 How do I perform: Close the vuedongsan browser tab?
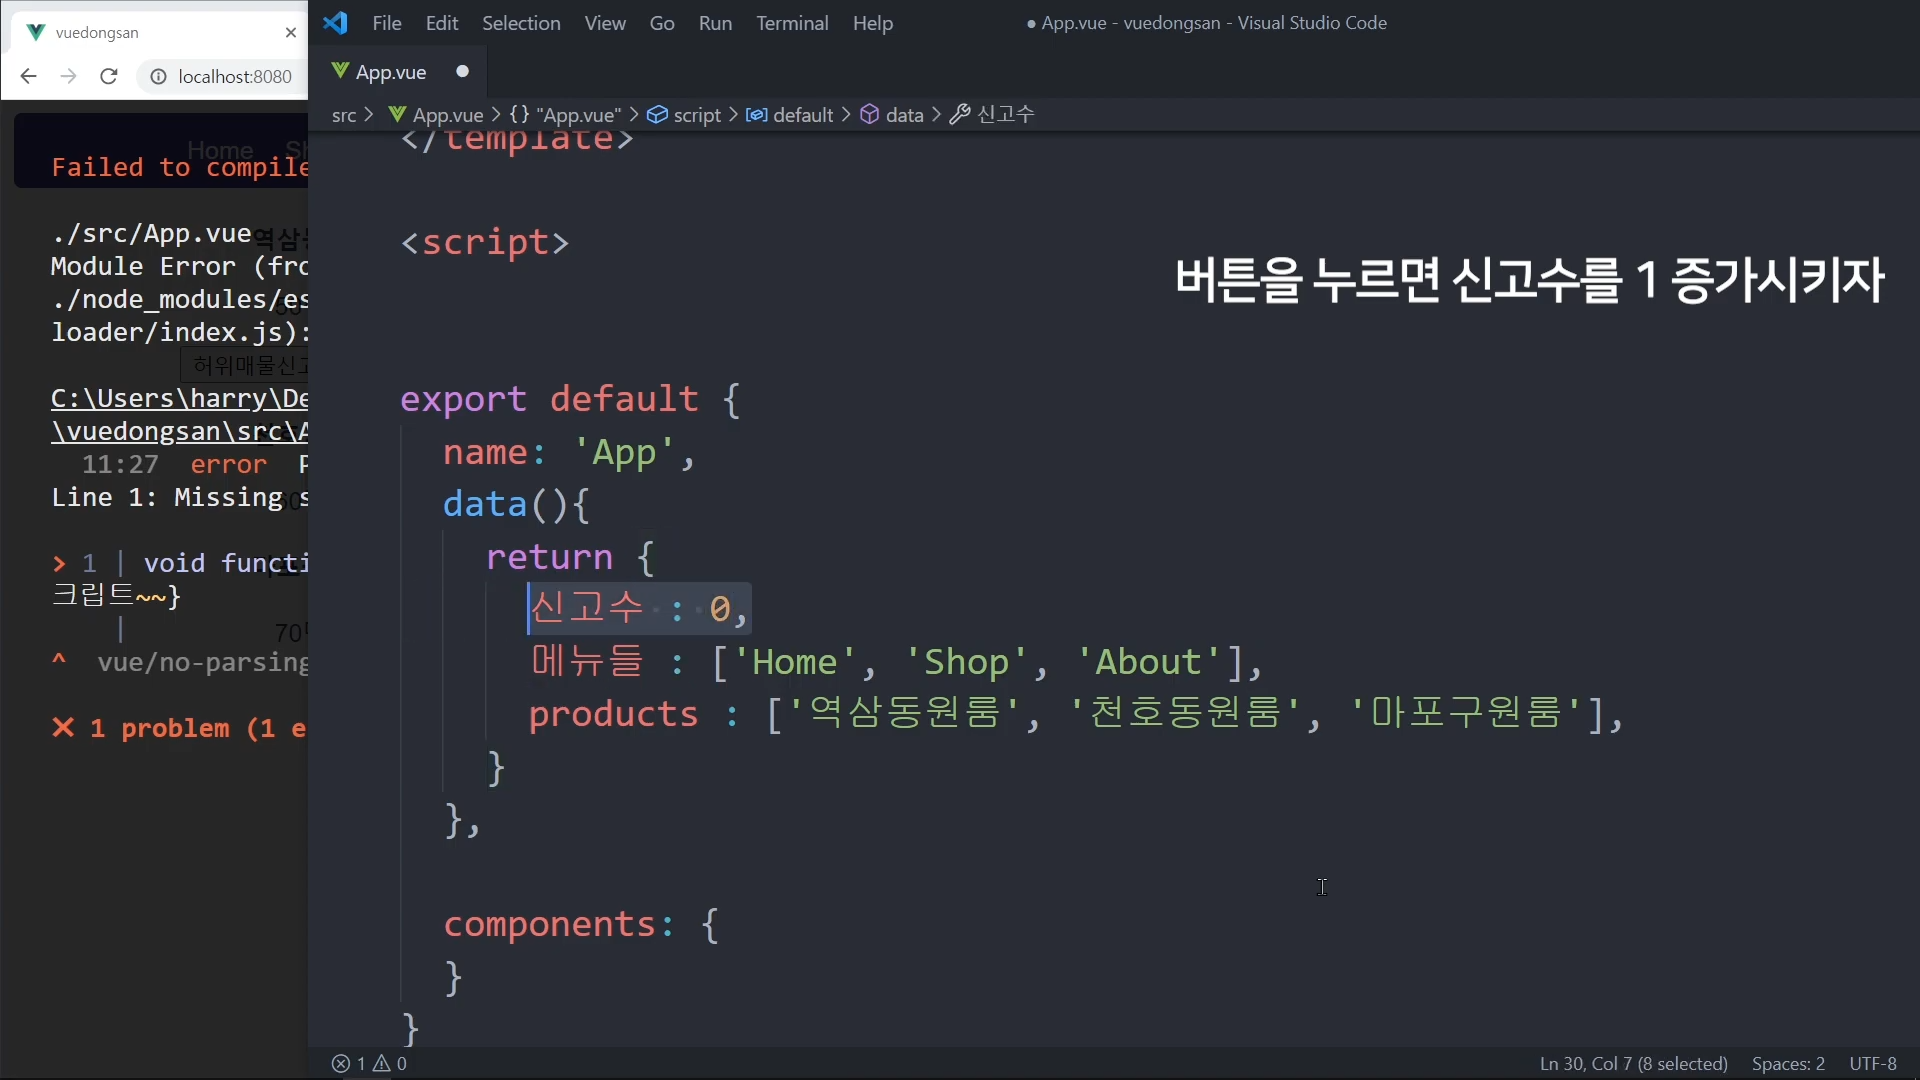pos(291,32)
